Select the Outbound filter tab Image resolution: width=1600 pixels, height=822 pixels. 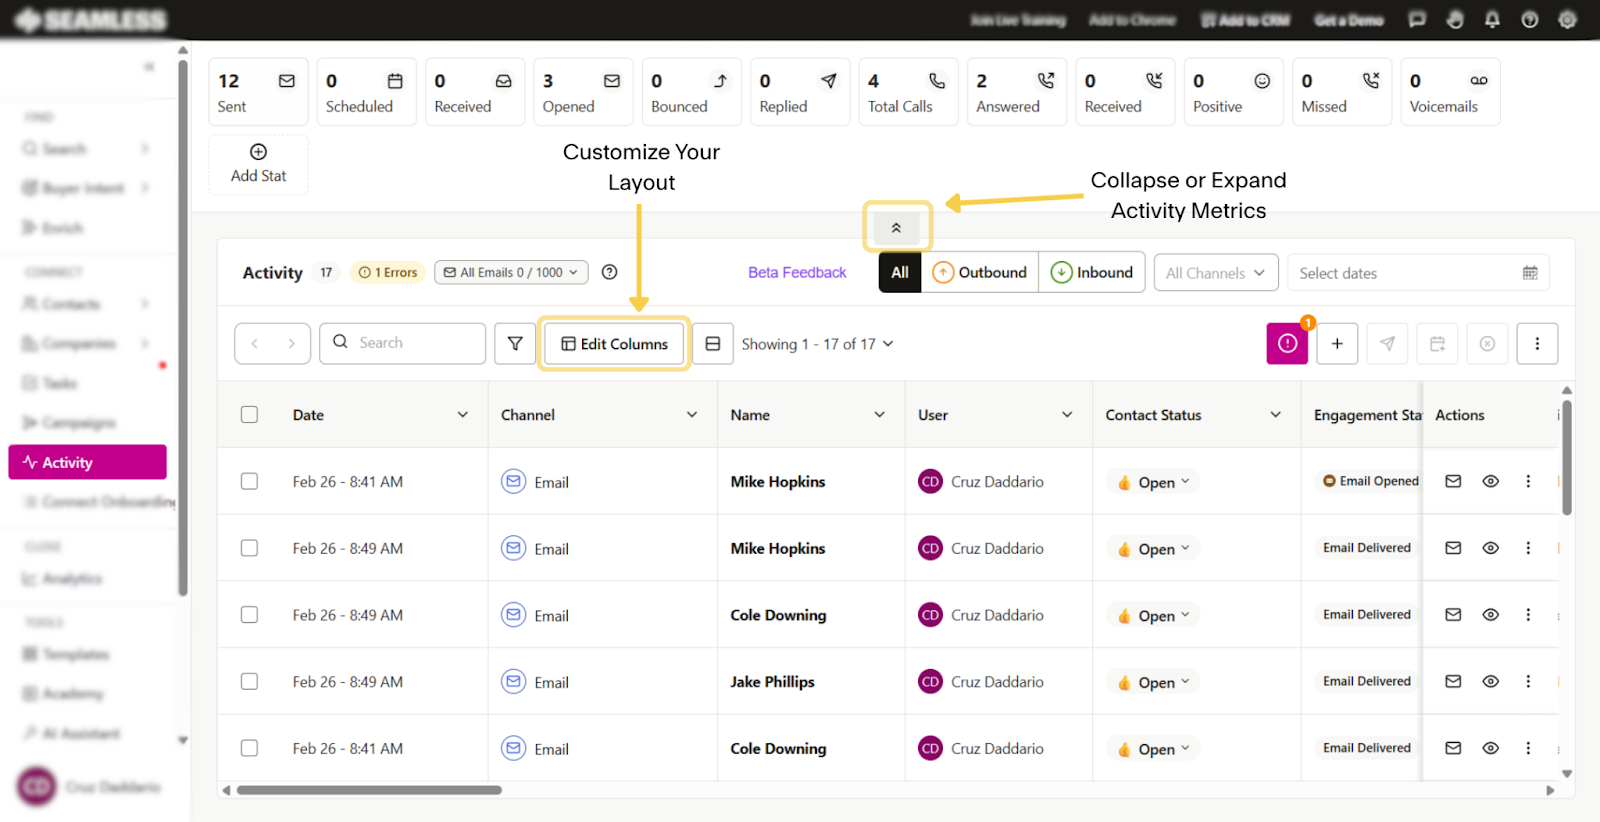click(979, 272)
